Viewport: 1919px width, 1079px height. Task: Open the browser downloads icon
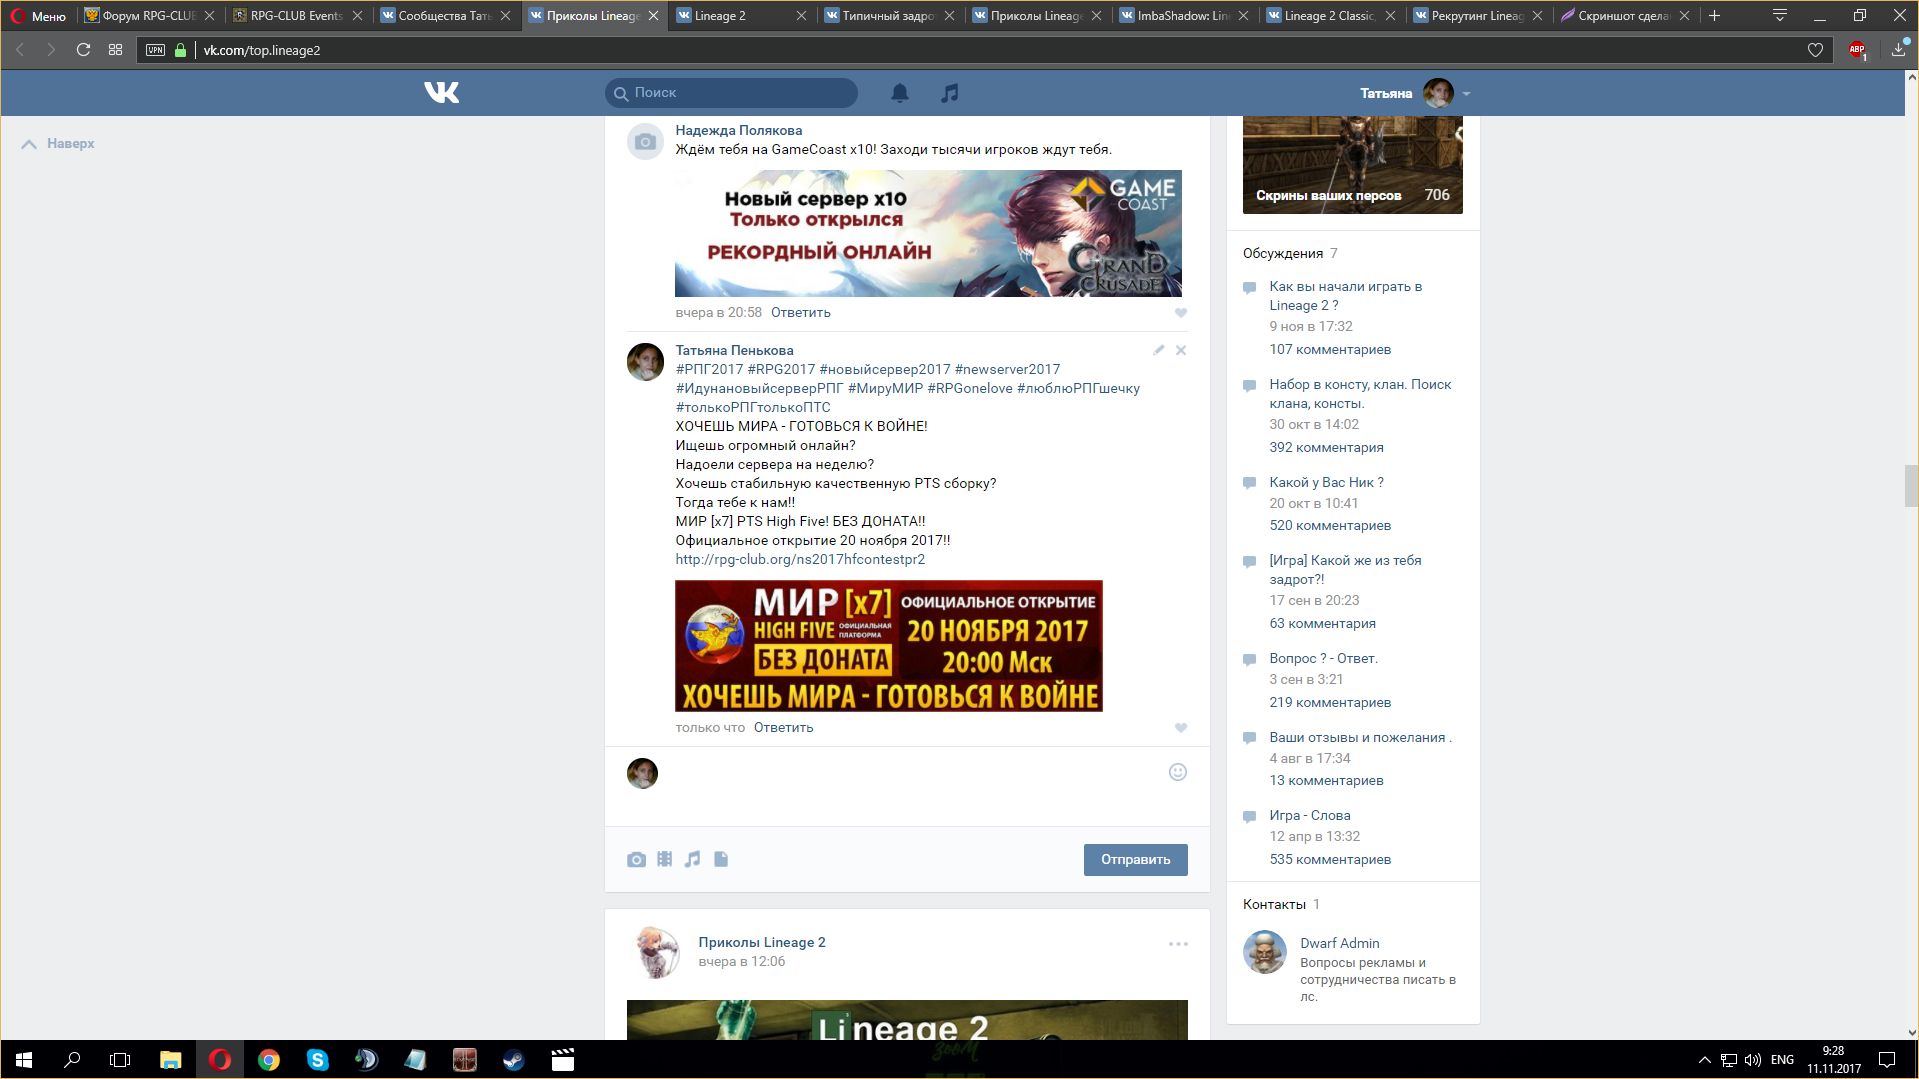pyautogui.click(x=1898, y=50)
